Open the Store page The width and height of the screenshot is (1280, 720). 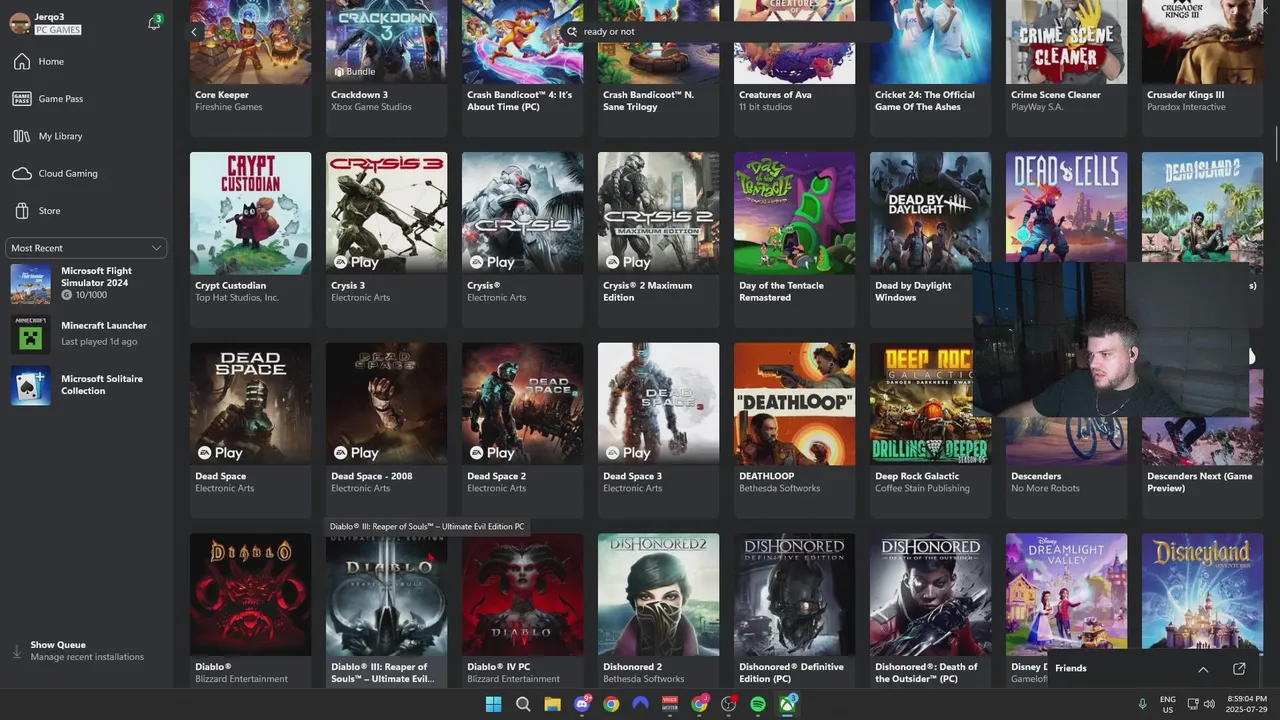84,211
